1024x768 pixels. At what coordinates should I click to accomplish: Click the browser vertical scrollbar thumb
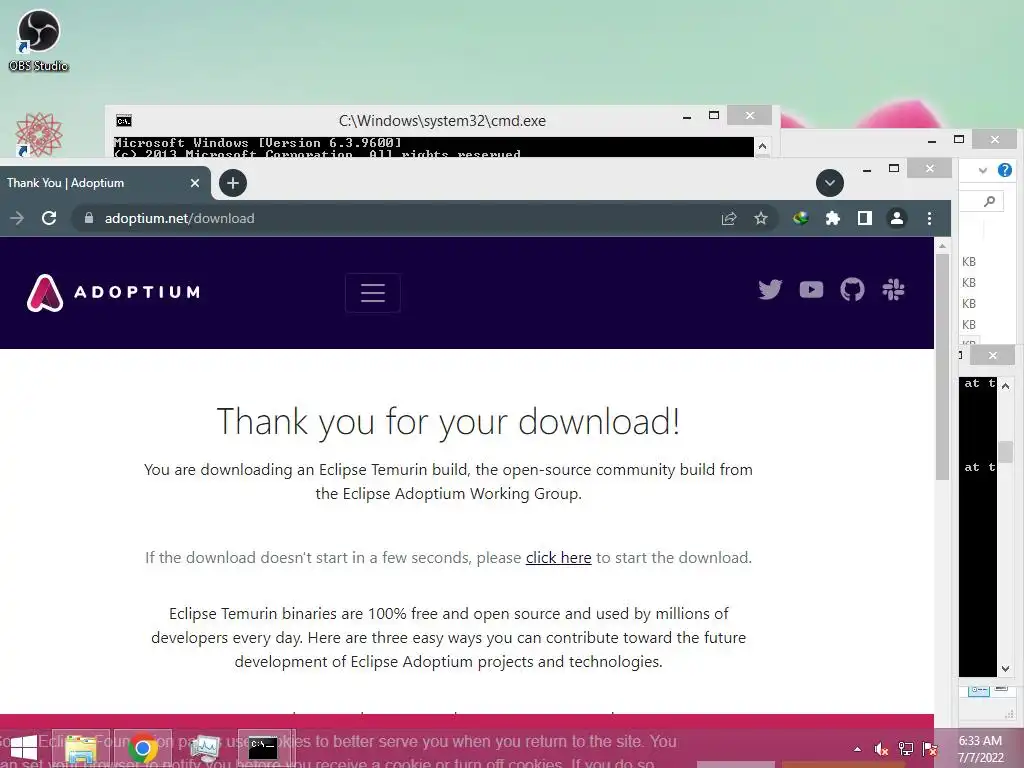(x=942, y=366)
